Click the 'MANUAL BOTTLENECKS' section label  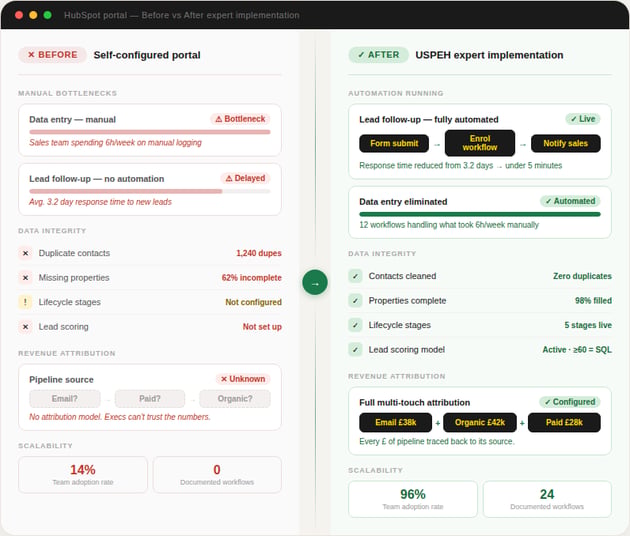tap(68, 93)
